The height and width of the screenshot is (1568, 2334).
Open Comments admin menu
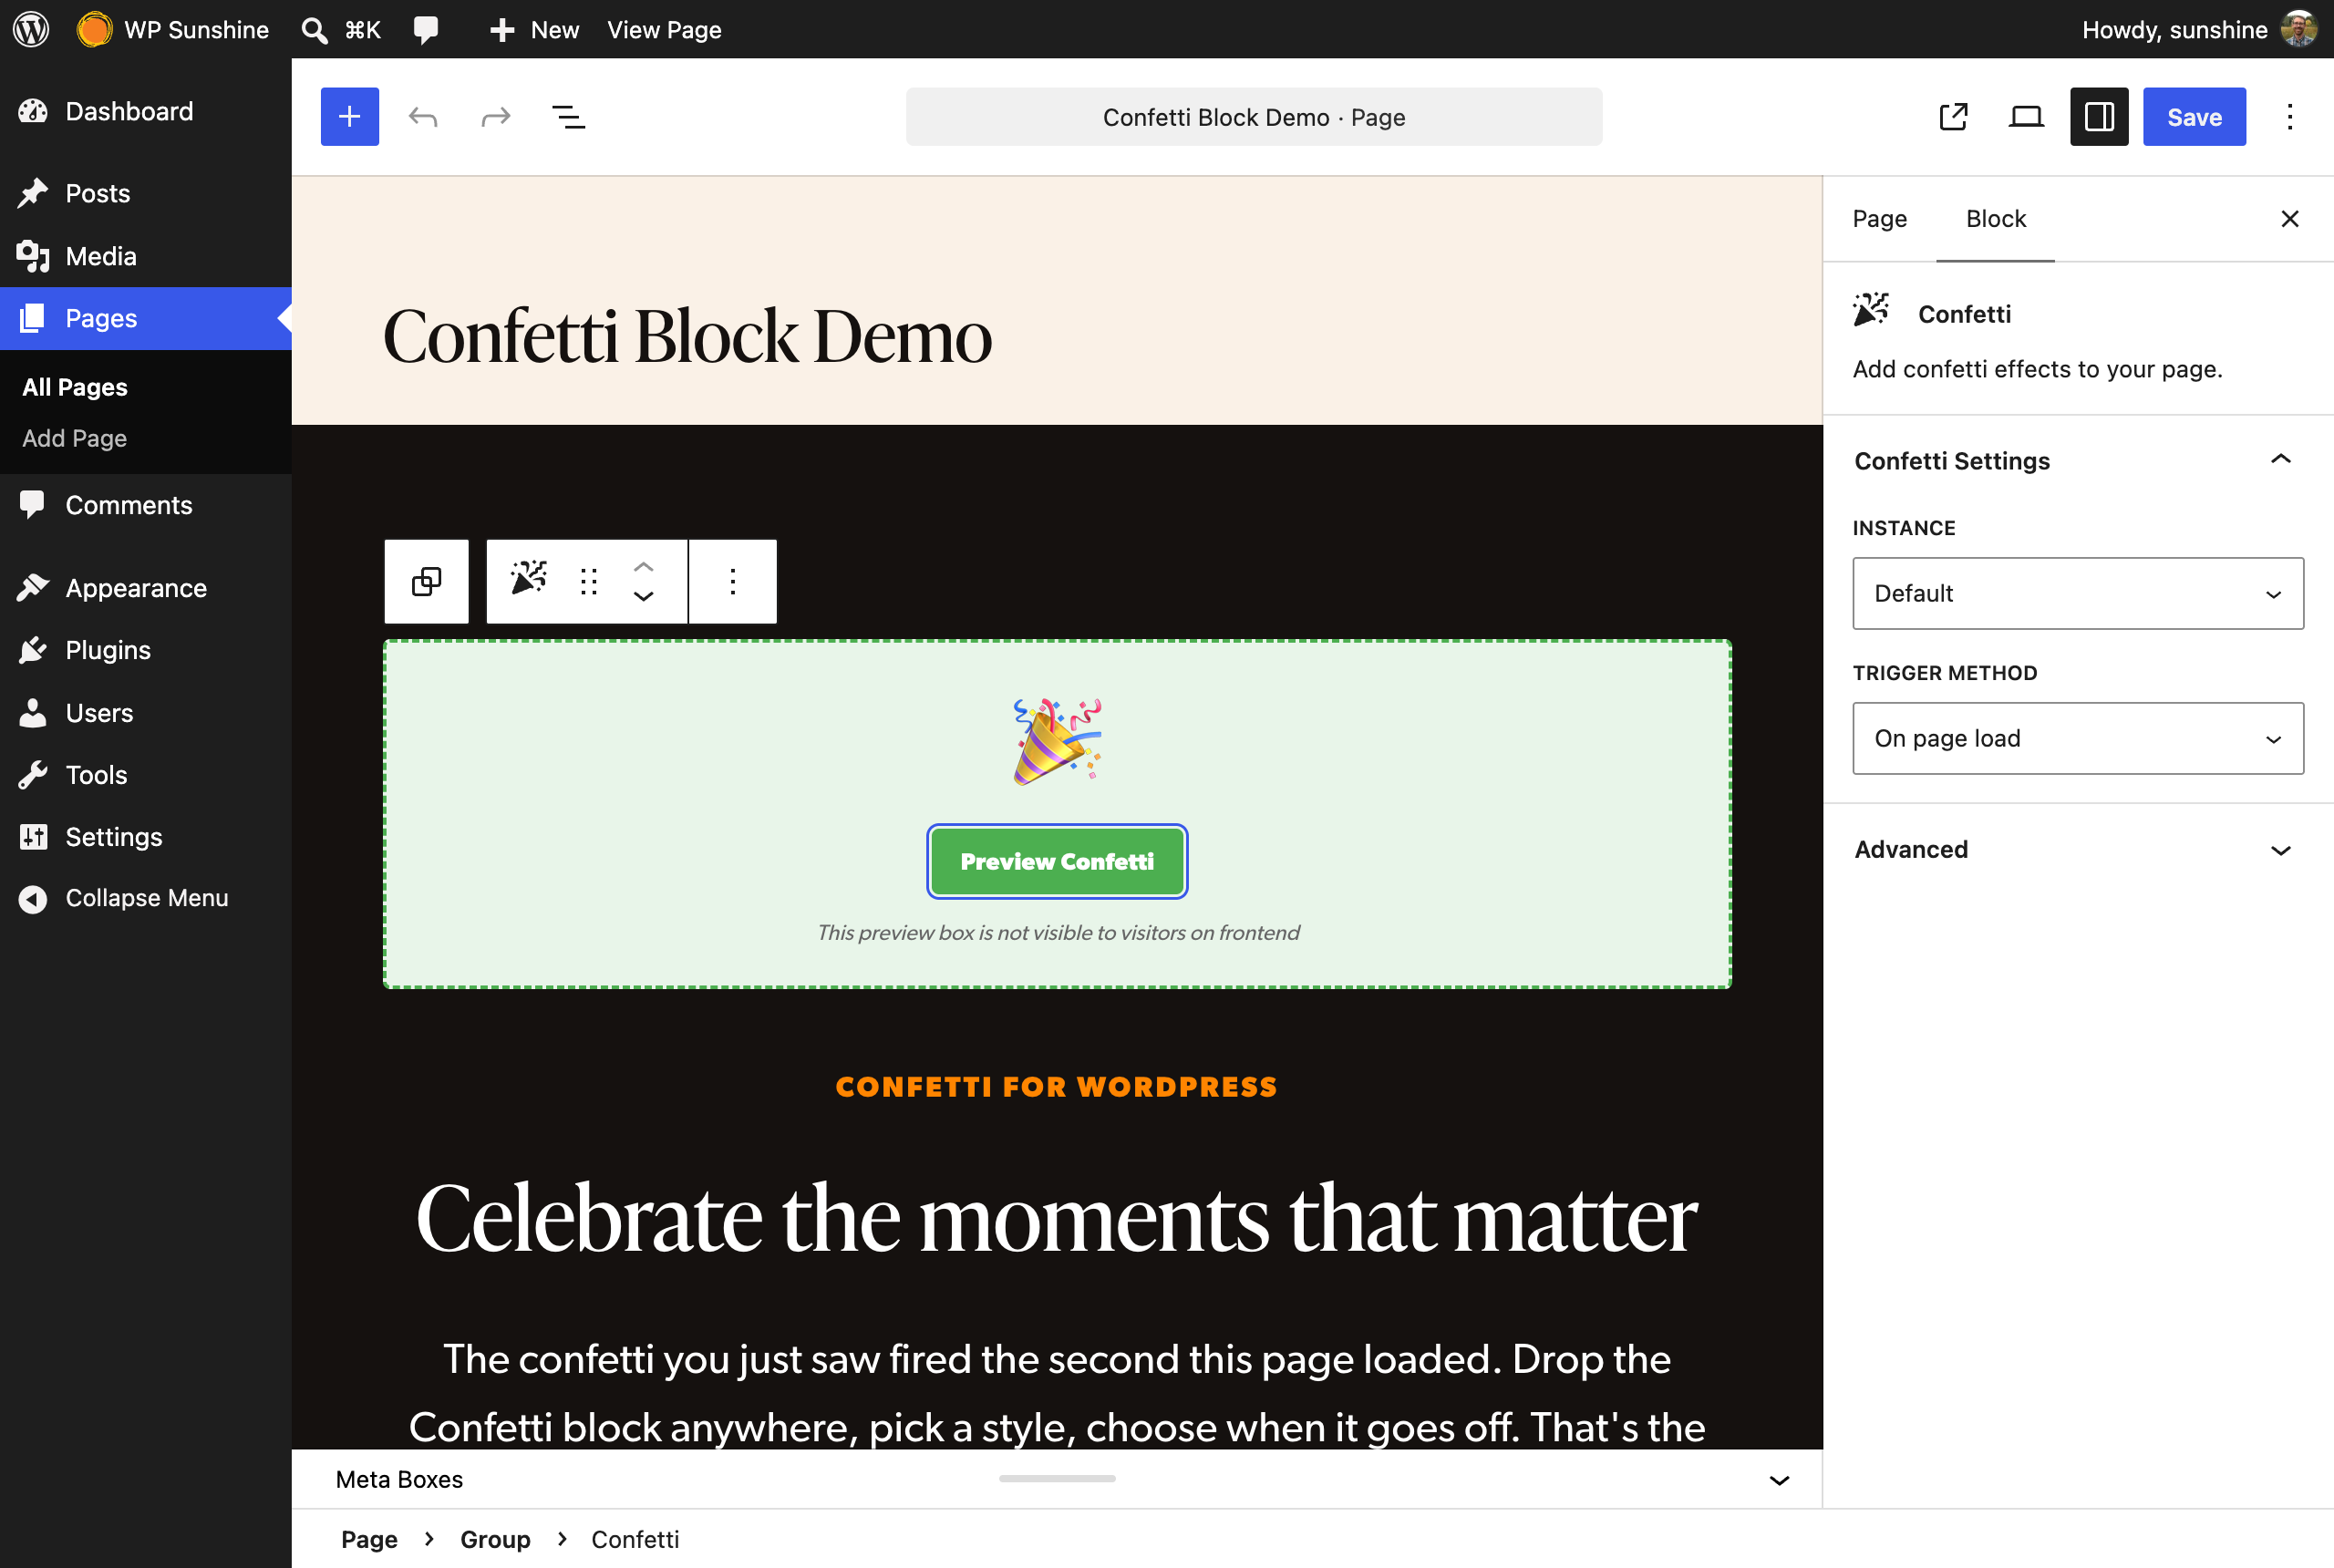[146, 505]
